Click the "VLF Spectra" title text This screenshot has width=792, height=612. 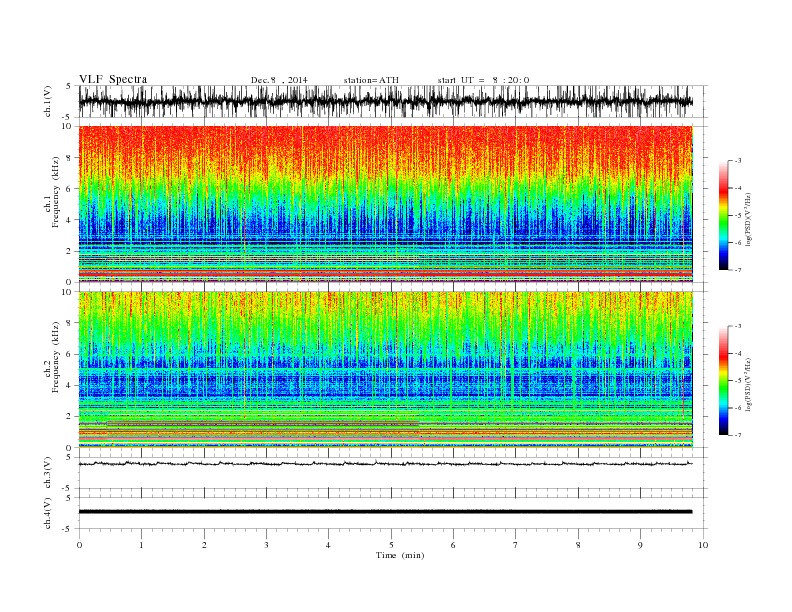[113, 79]
